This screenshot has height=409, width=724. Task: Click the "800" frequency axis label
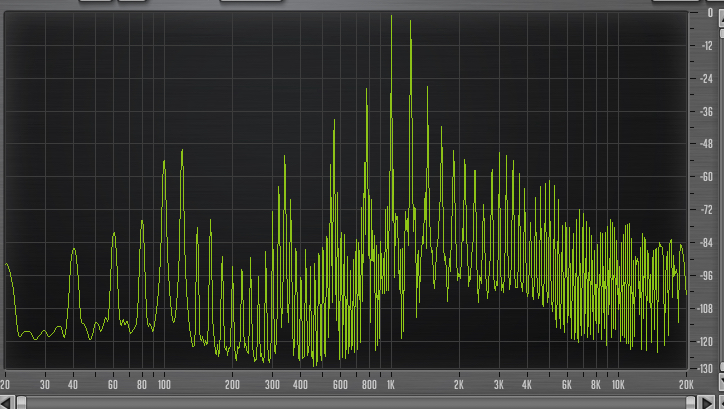point(369,385)
